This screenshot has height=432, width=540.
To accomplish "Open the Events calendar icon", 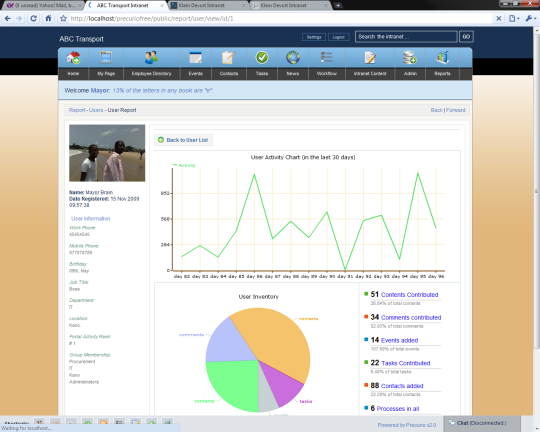I will point(195,58).
